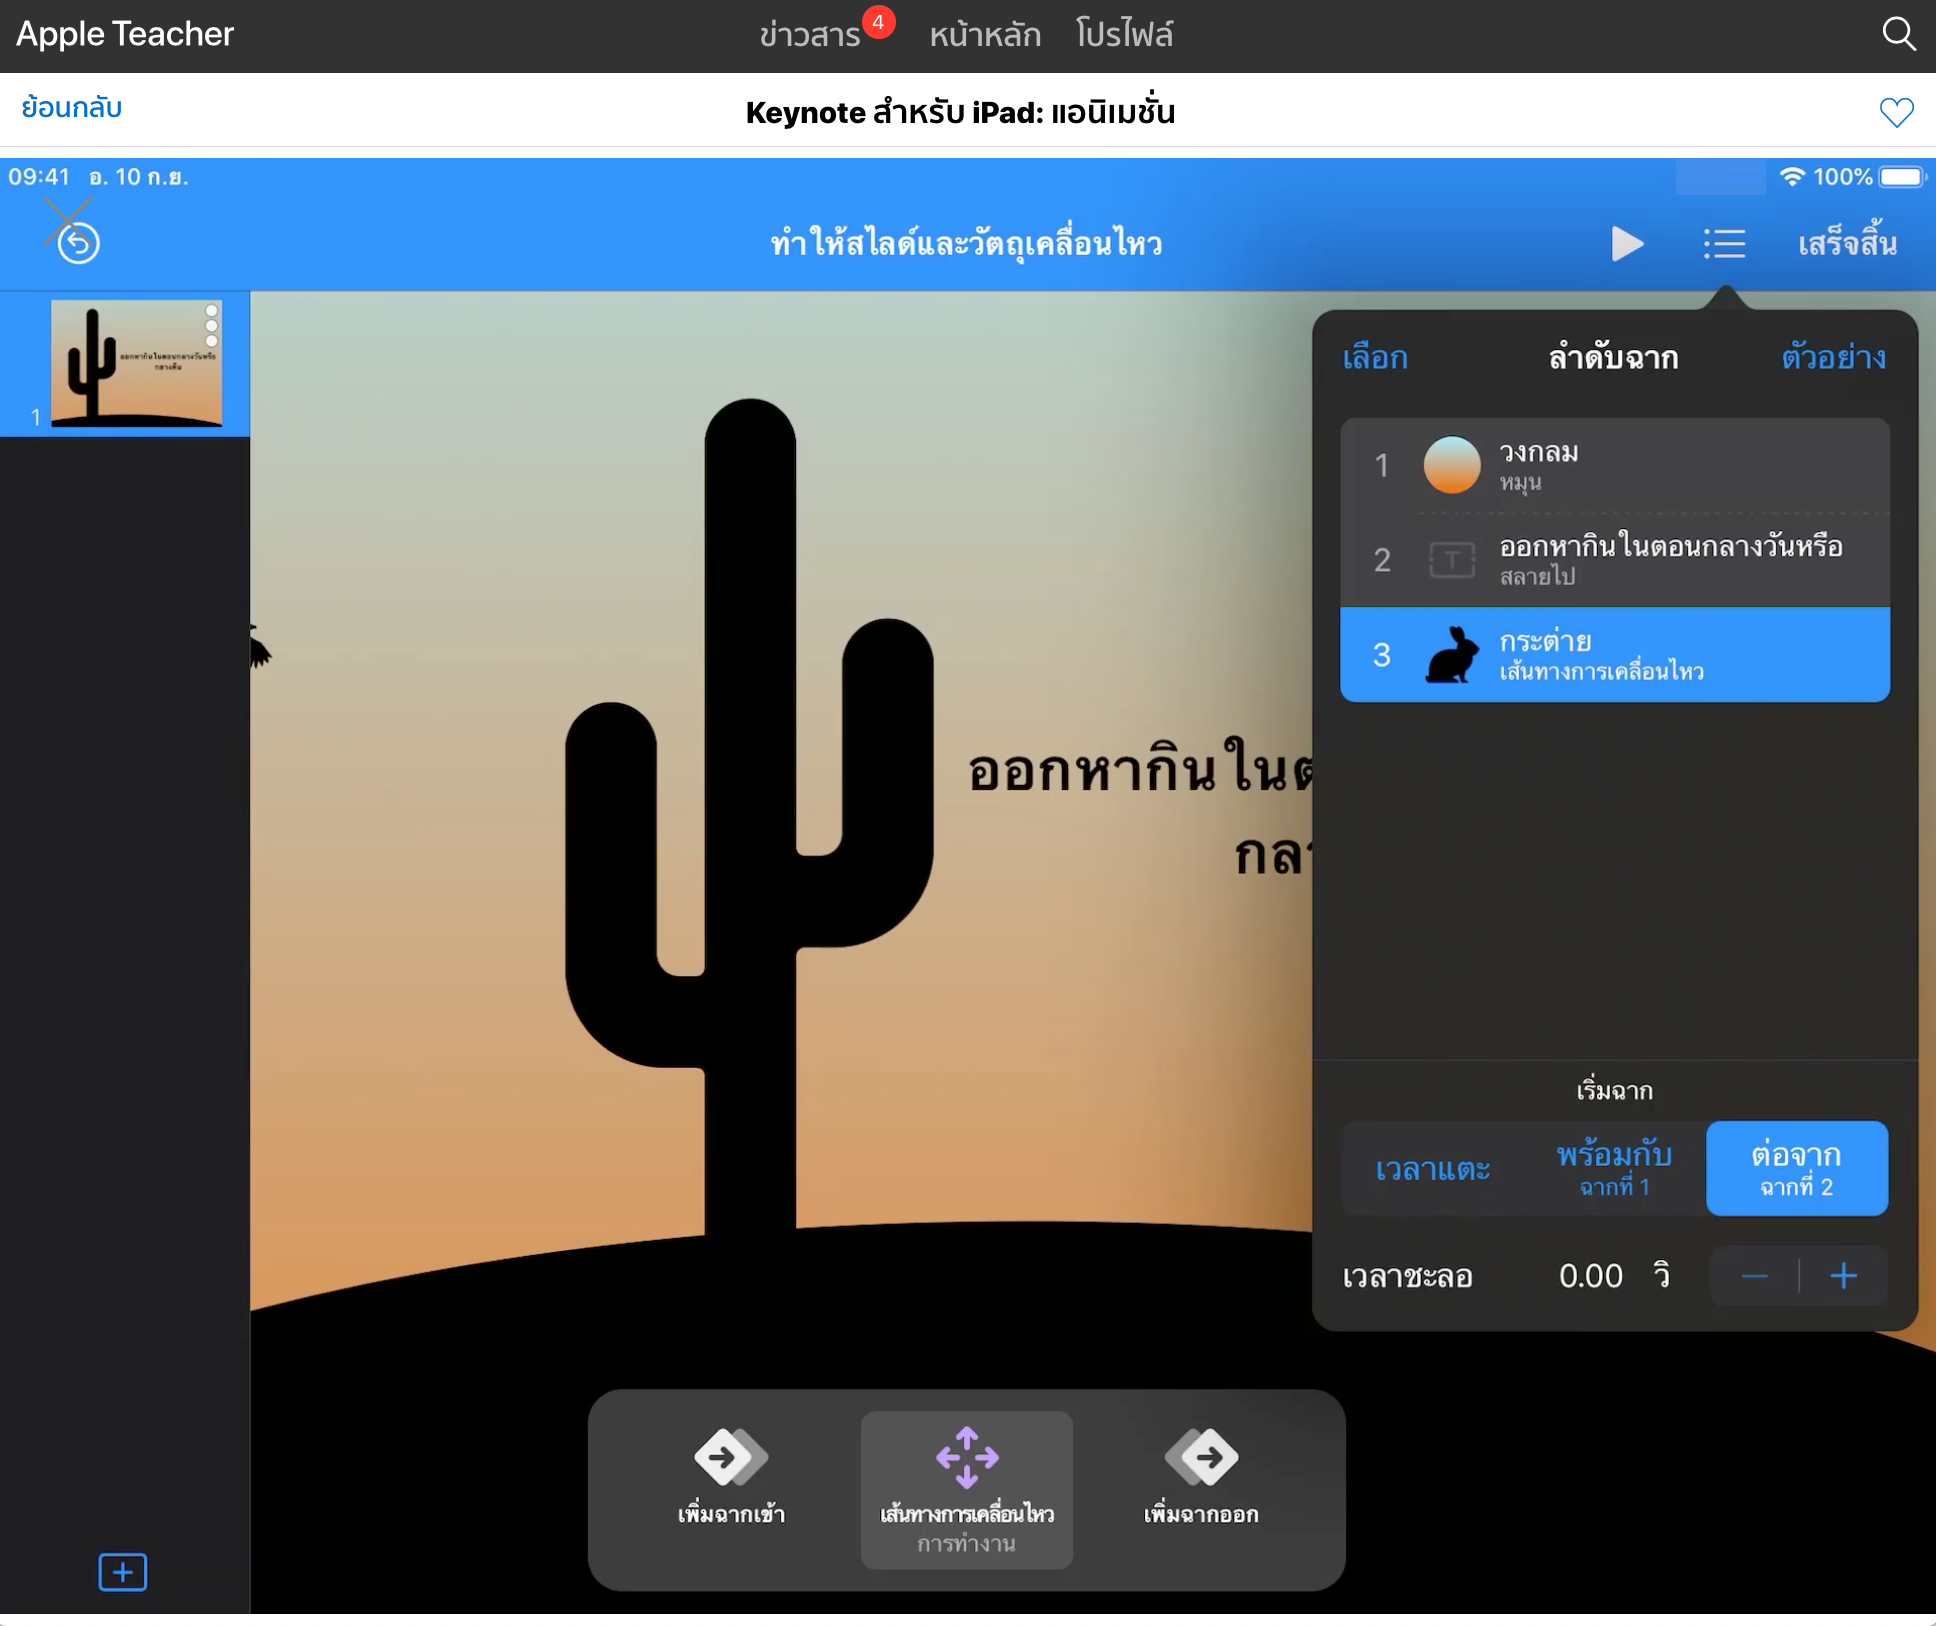Open the ข่าวสาร tab
Image resolution: width=1936 pixels, height=1626 pixels.
click(x=810, y=35)
